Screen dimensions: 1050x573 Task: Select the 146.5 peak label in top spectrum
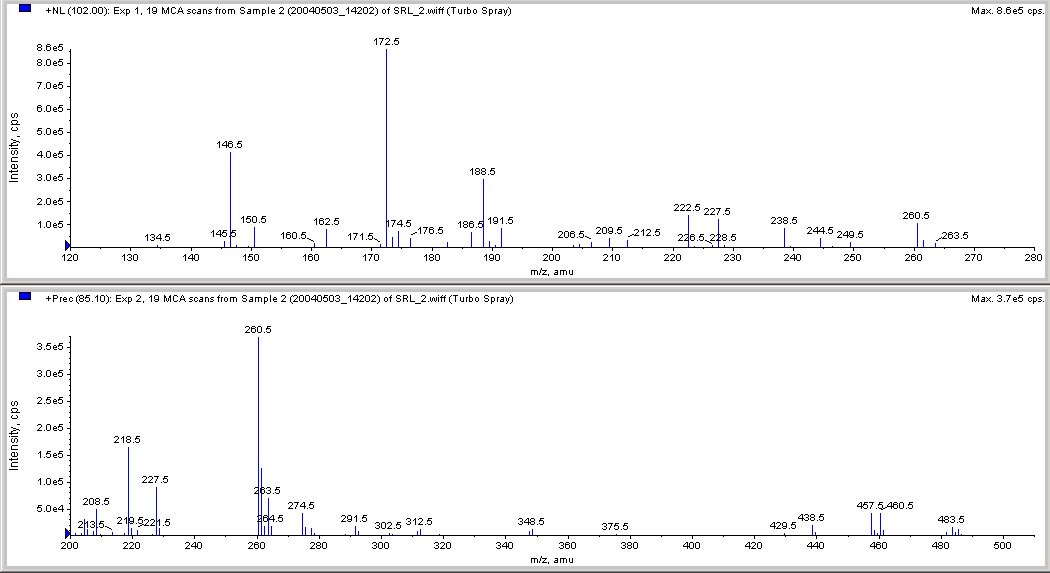coord(230,145)
